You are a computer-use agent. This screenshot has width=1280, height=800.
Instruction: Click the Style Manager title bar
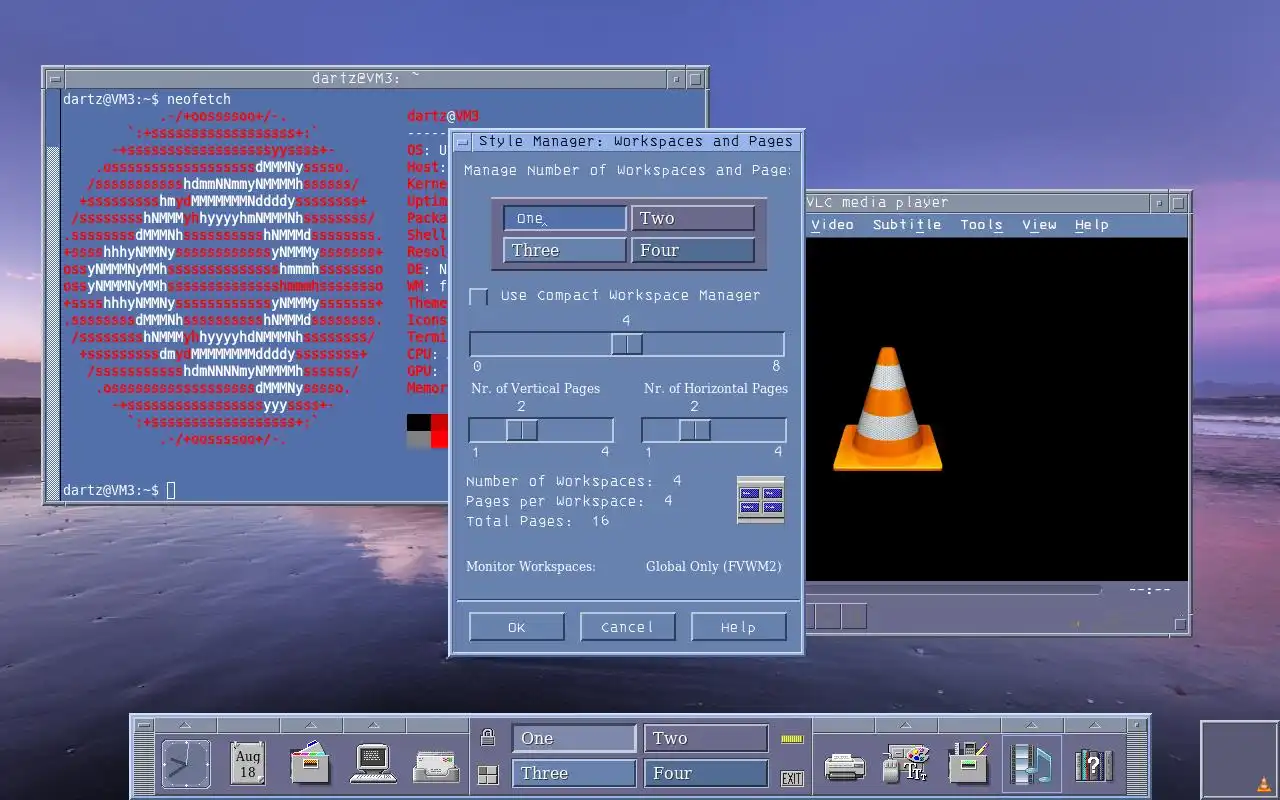pyautogui.click(x=636, y=141)
